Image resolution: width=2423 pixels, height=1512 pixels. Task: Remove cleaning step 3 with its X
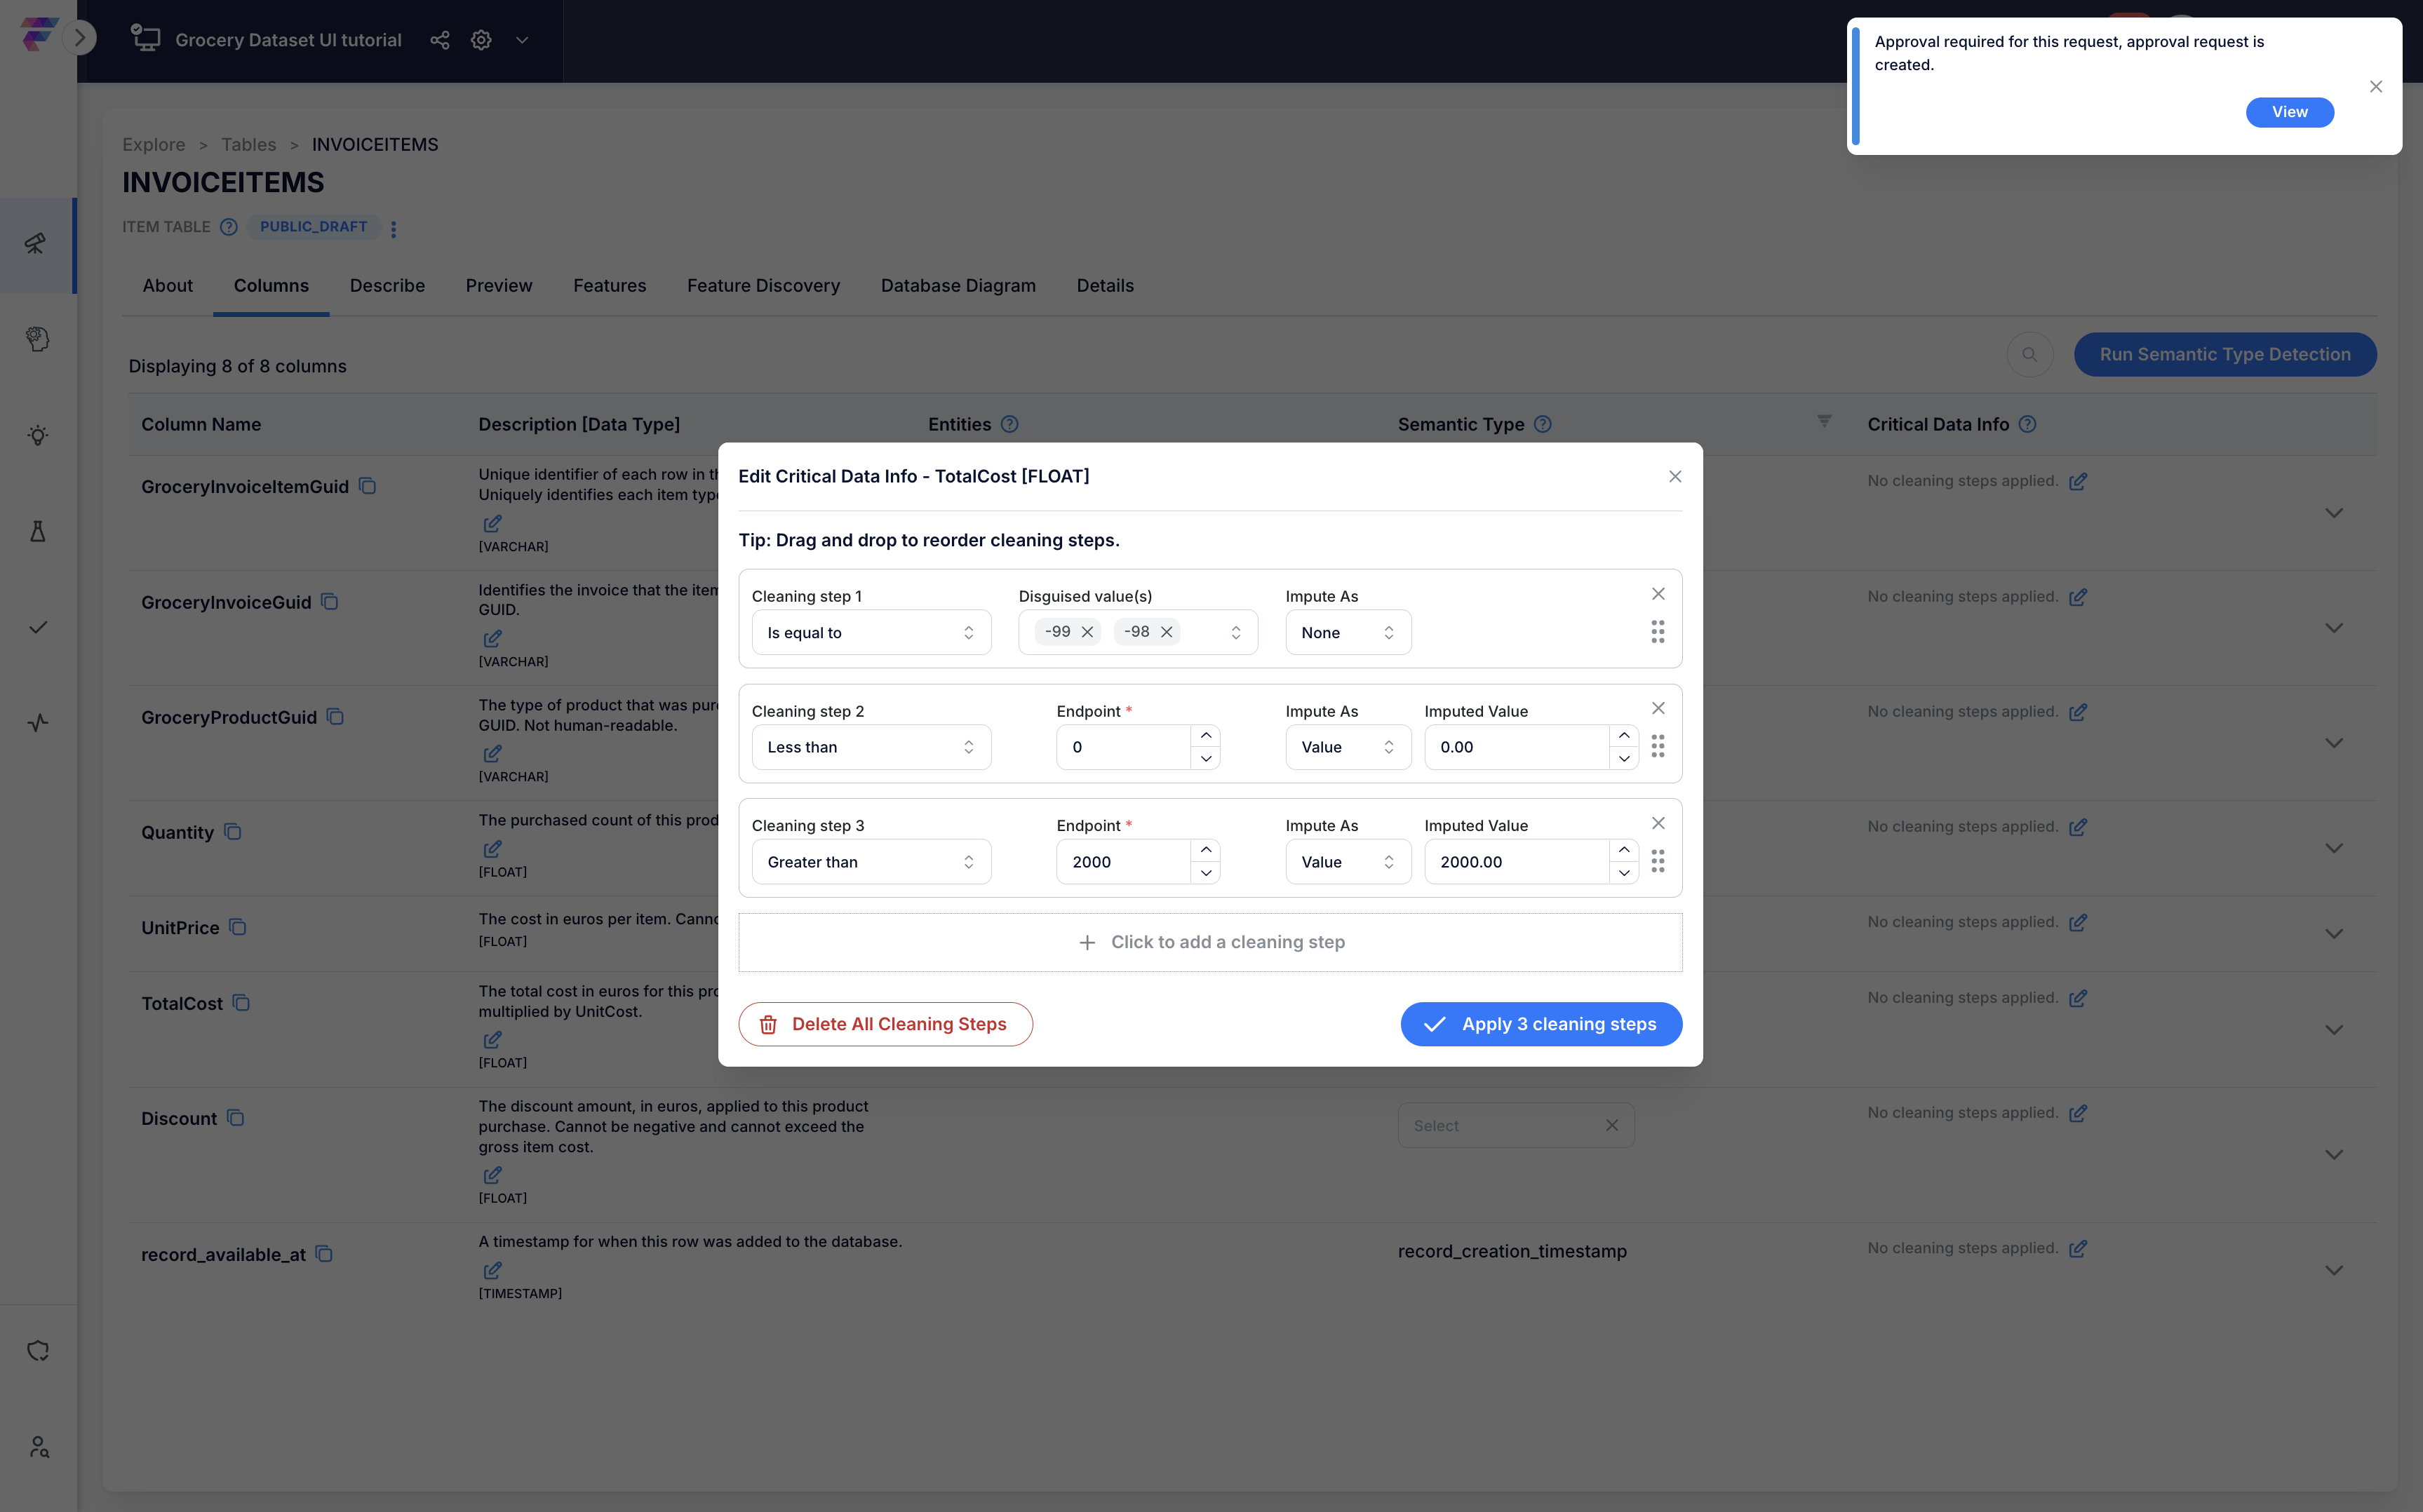[1658, 823]
